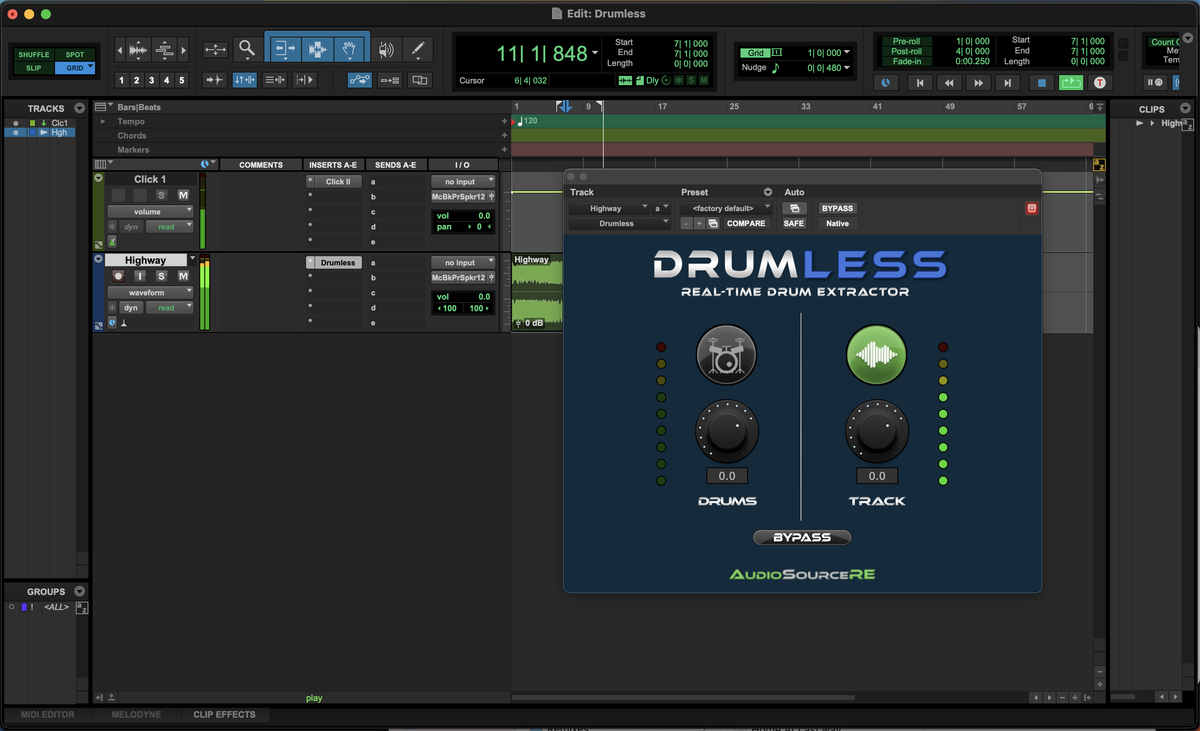Viewport: 1200px width, 731px height.
Task: Expand the Tempo ruler
Action: [x=102, y=122]
